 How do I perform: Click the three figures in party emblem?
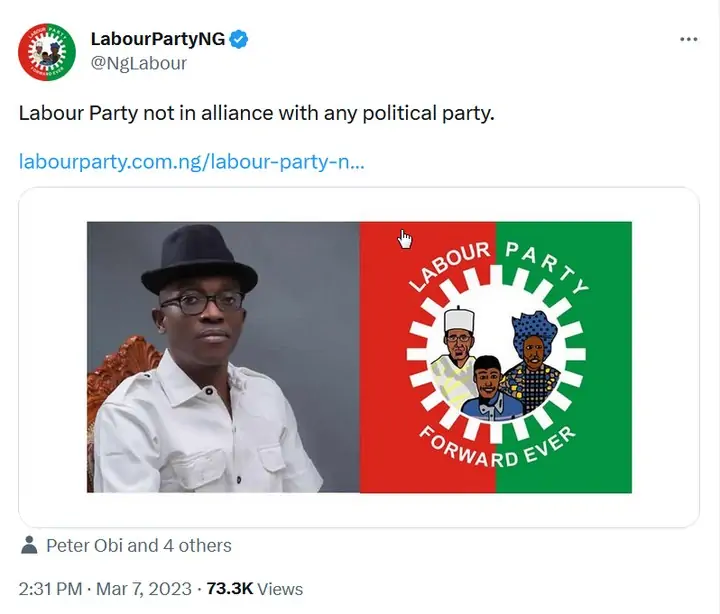coord(496,367)
